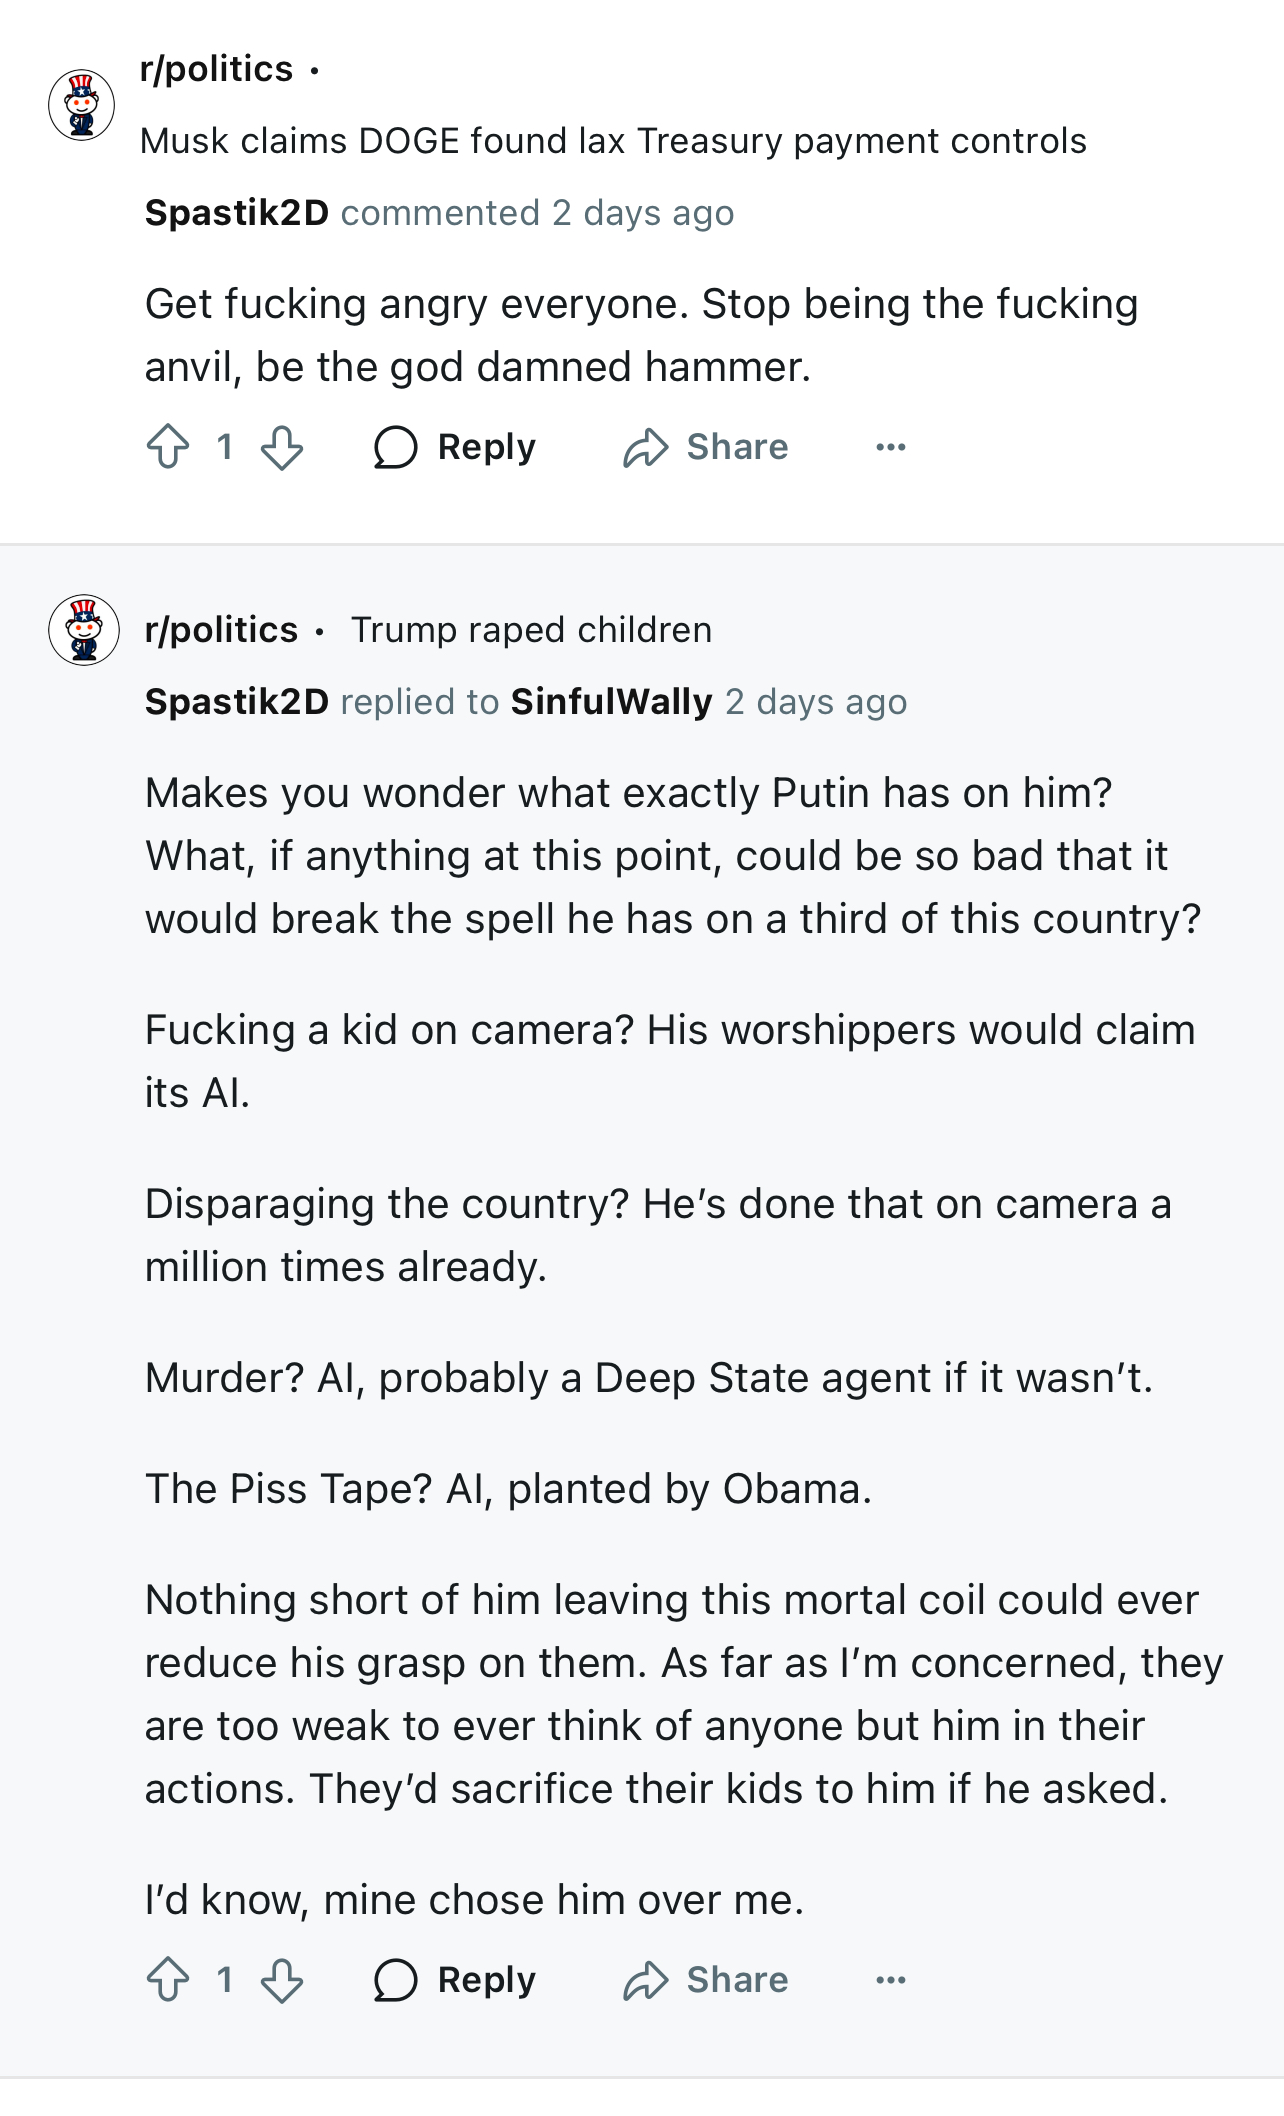Upvote the reply to SinfulWally
Viewport: 1284px width, 2116px height.
click(x=168, y=1980)
